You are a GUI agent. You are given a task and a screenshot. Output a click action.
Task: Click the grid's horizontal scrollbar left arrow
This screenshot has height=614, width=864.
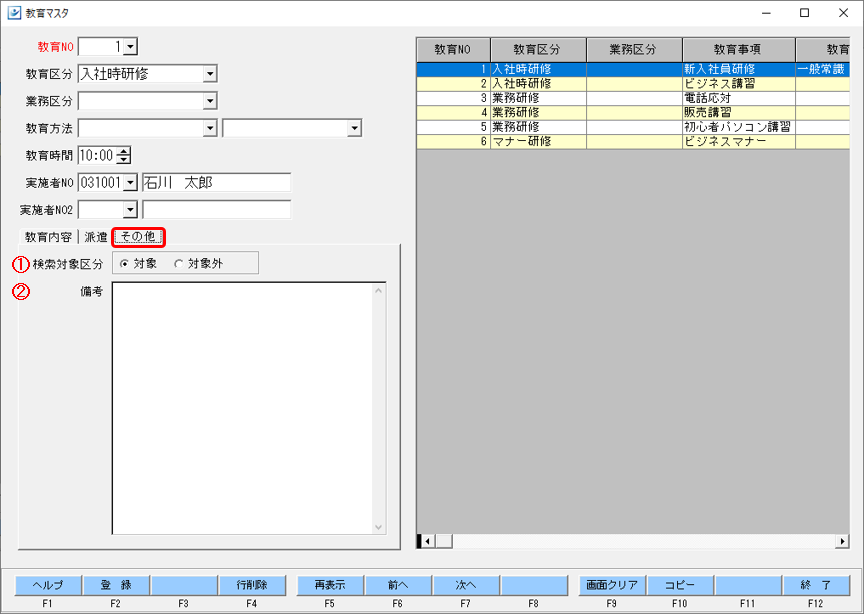(x=429, y=541)
